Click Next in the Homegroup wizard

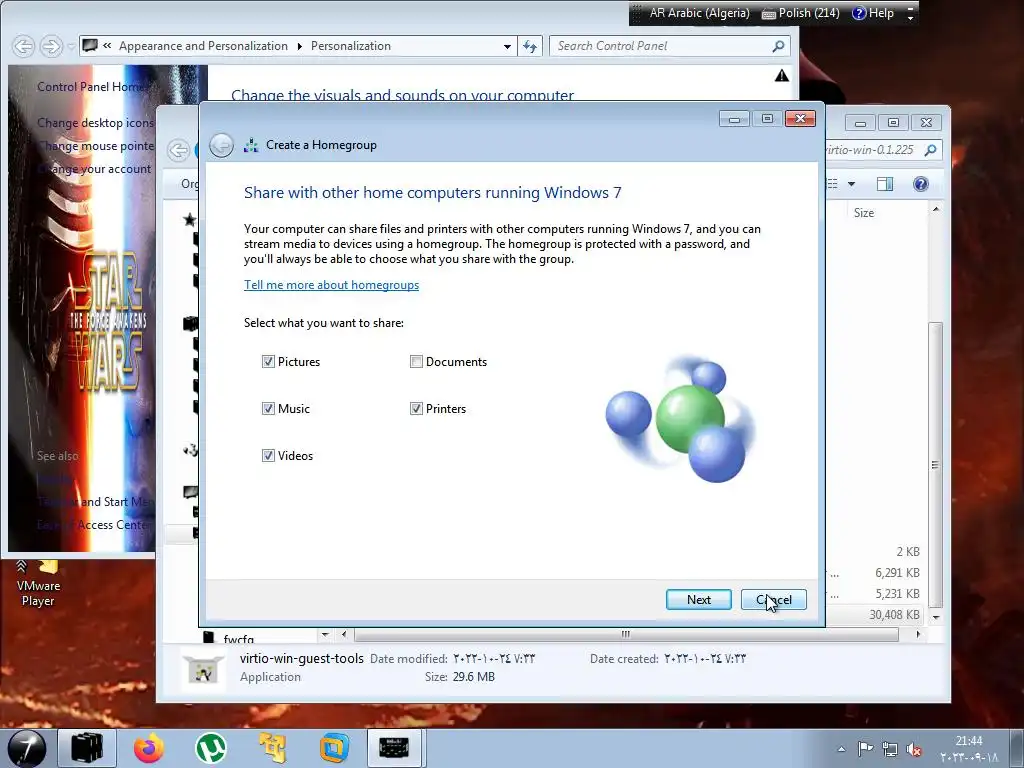click(x=699, y=600)
